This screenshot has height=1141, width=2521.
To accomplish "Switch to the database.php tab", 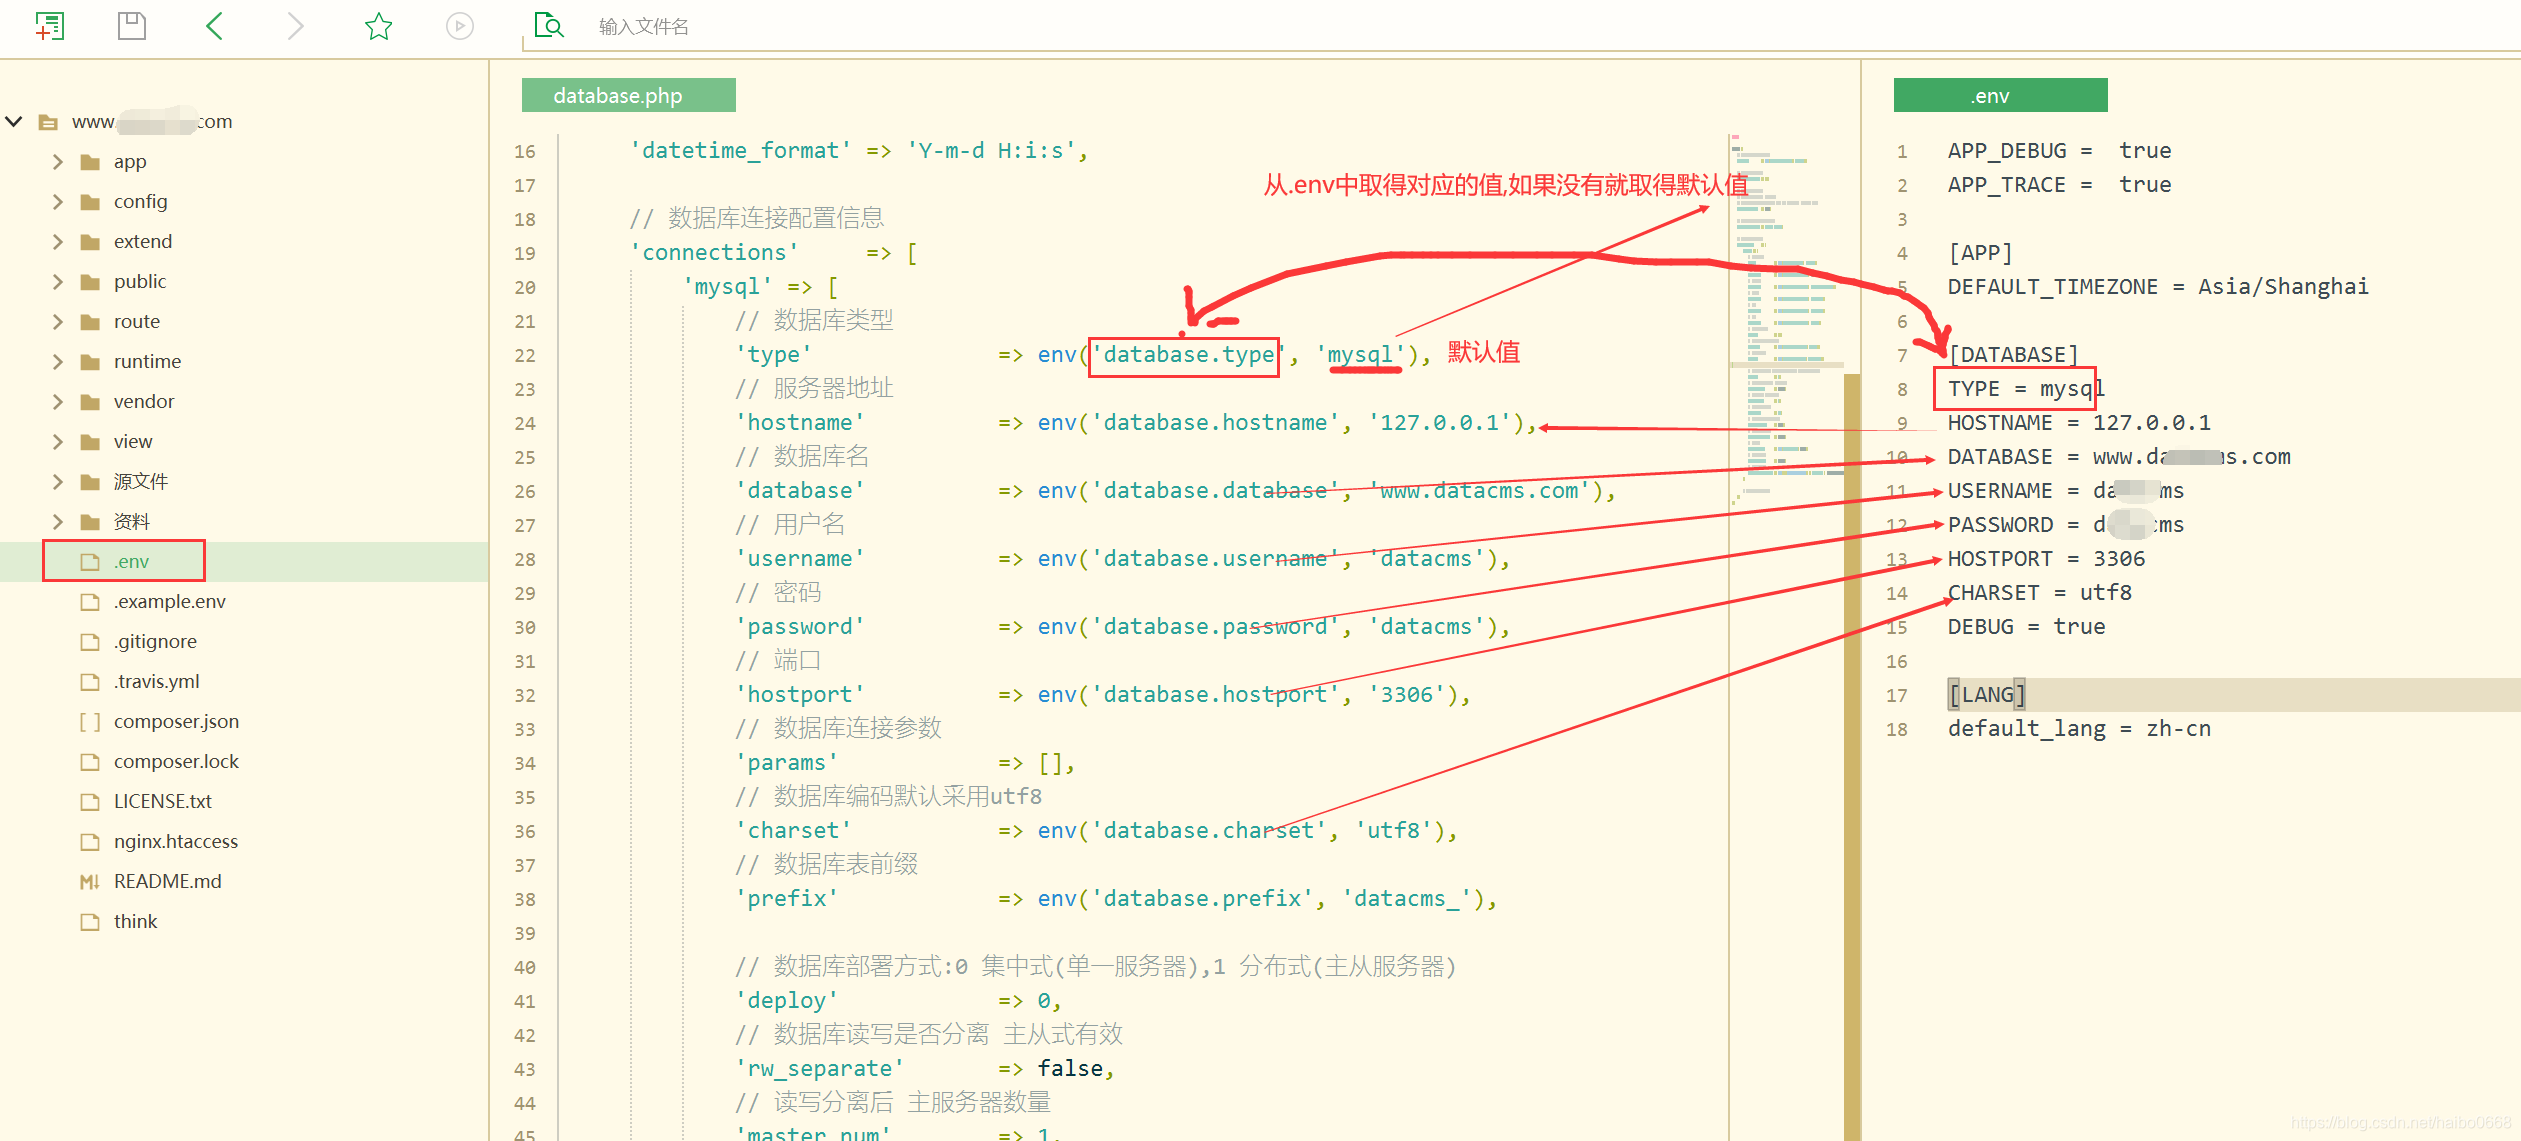I will tap(627, 95).
